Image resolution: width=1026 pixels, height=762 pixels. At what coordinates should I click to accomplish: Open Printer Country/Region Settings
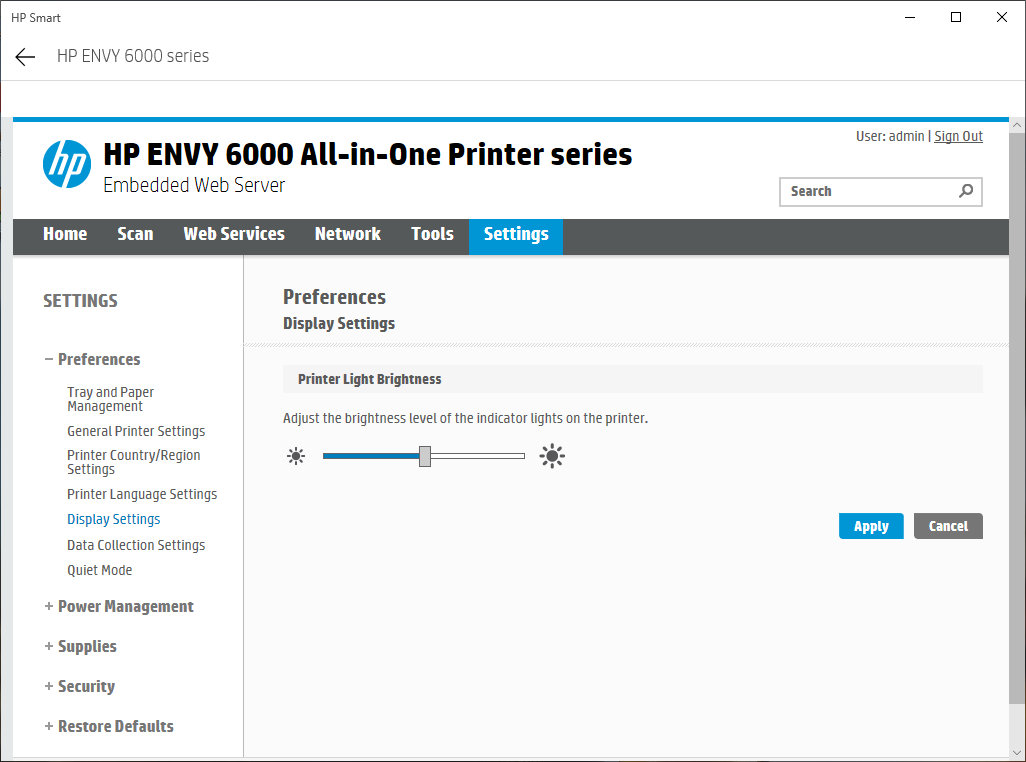pos(133,462)
